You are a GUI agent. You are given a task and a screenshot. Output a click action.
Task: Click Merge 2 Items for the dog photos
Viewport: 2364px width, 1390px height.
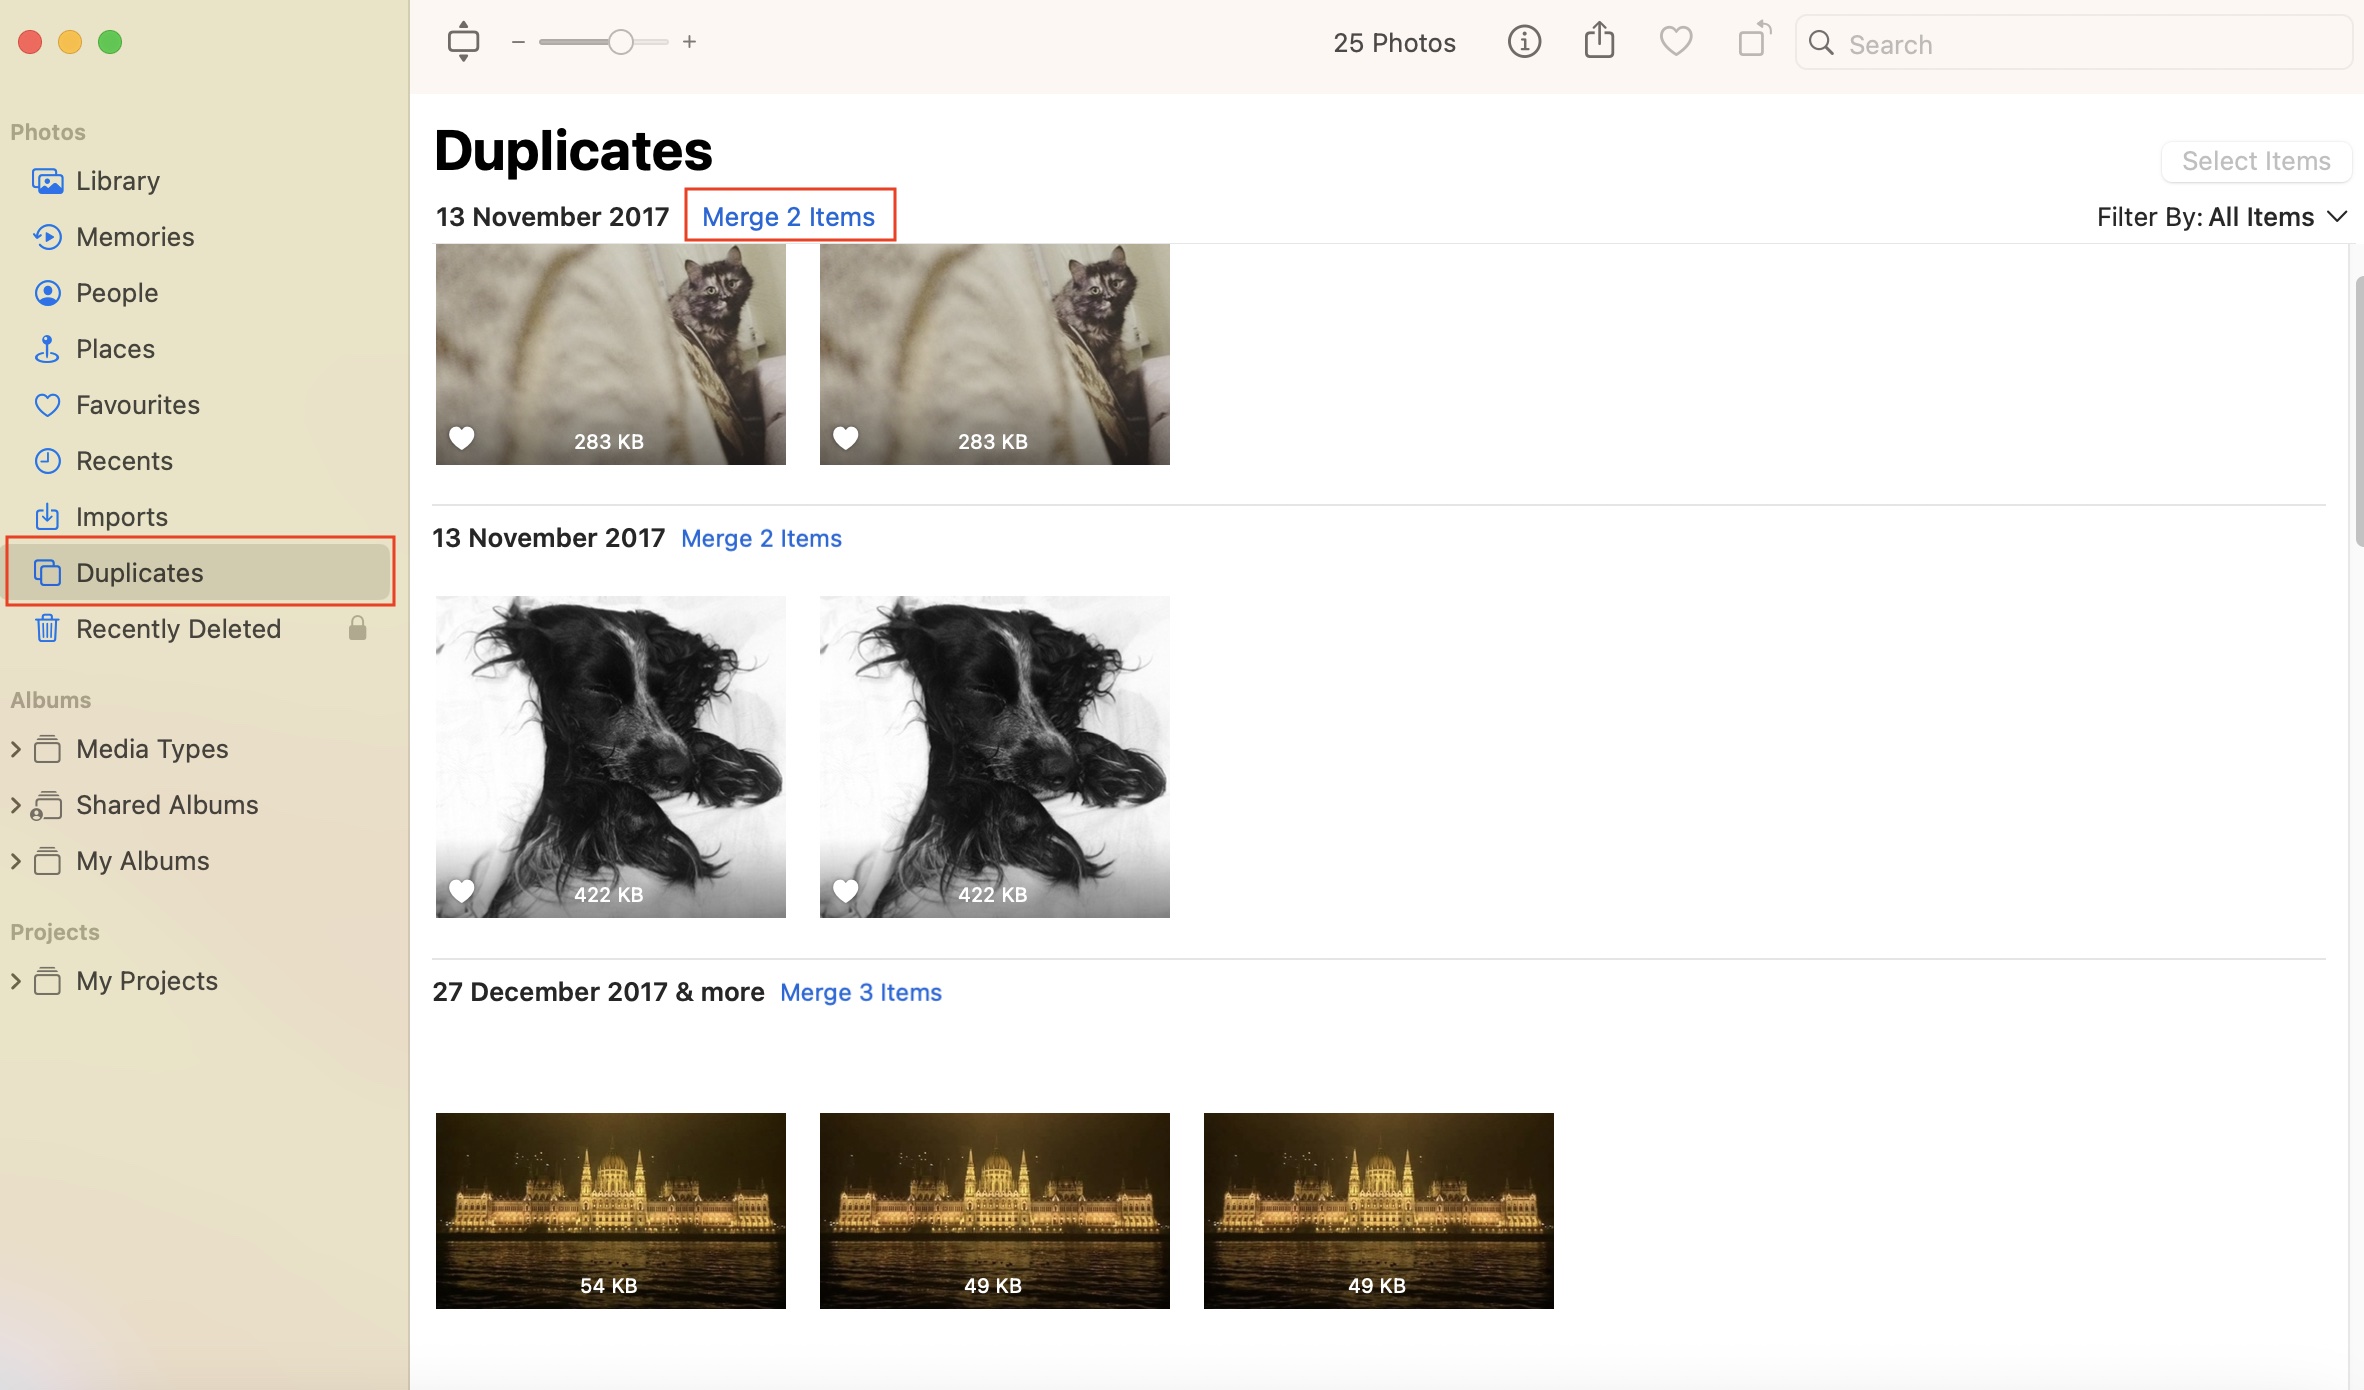761,538
